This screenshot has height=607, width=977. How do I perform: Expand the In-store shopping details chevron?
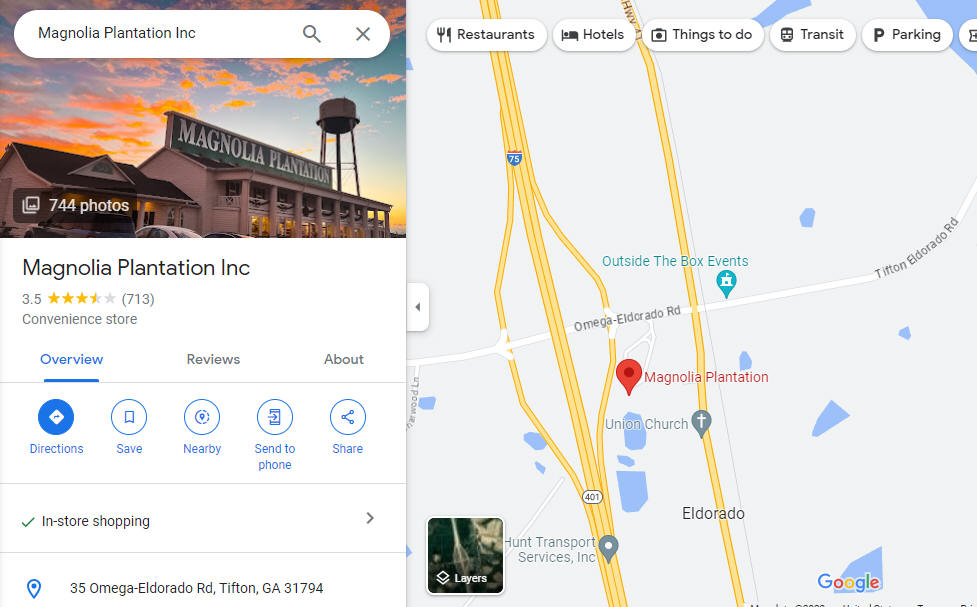pyautogui.click(x=370, y=518)
